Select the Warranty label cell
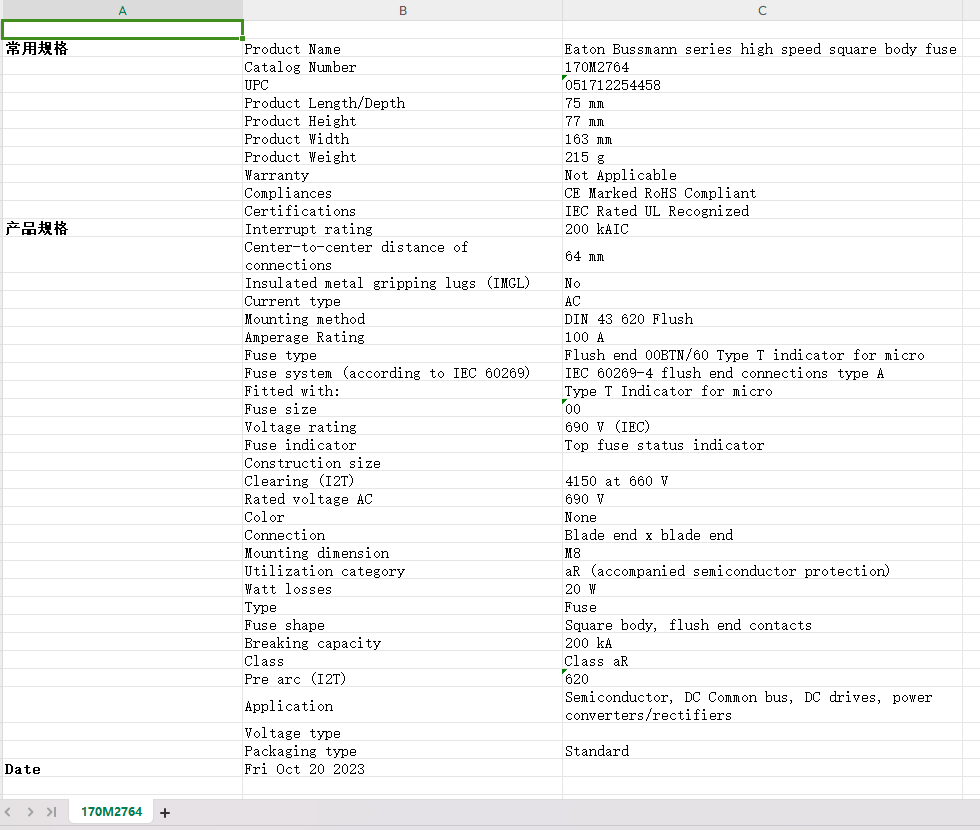The height and width of the screenshot is (830, 980). [x=402, y=175]
